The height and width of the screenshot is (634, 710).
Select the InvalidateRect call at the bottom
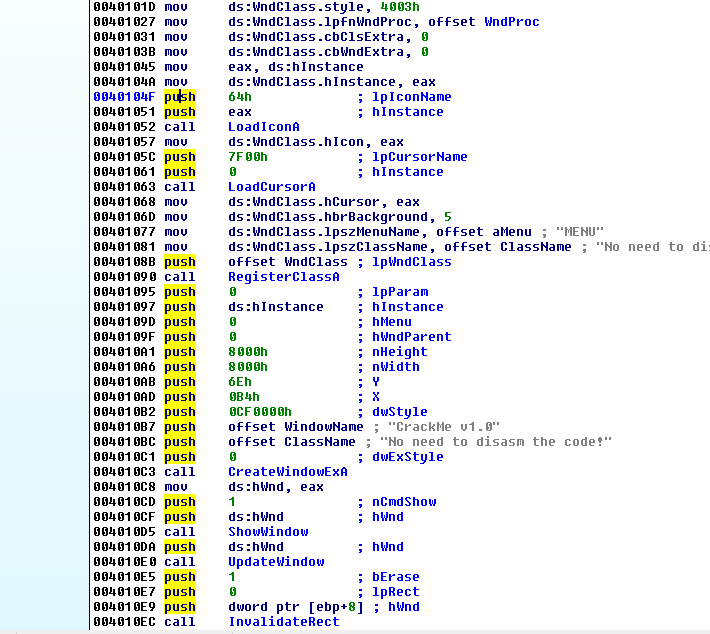(283, 622)
